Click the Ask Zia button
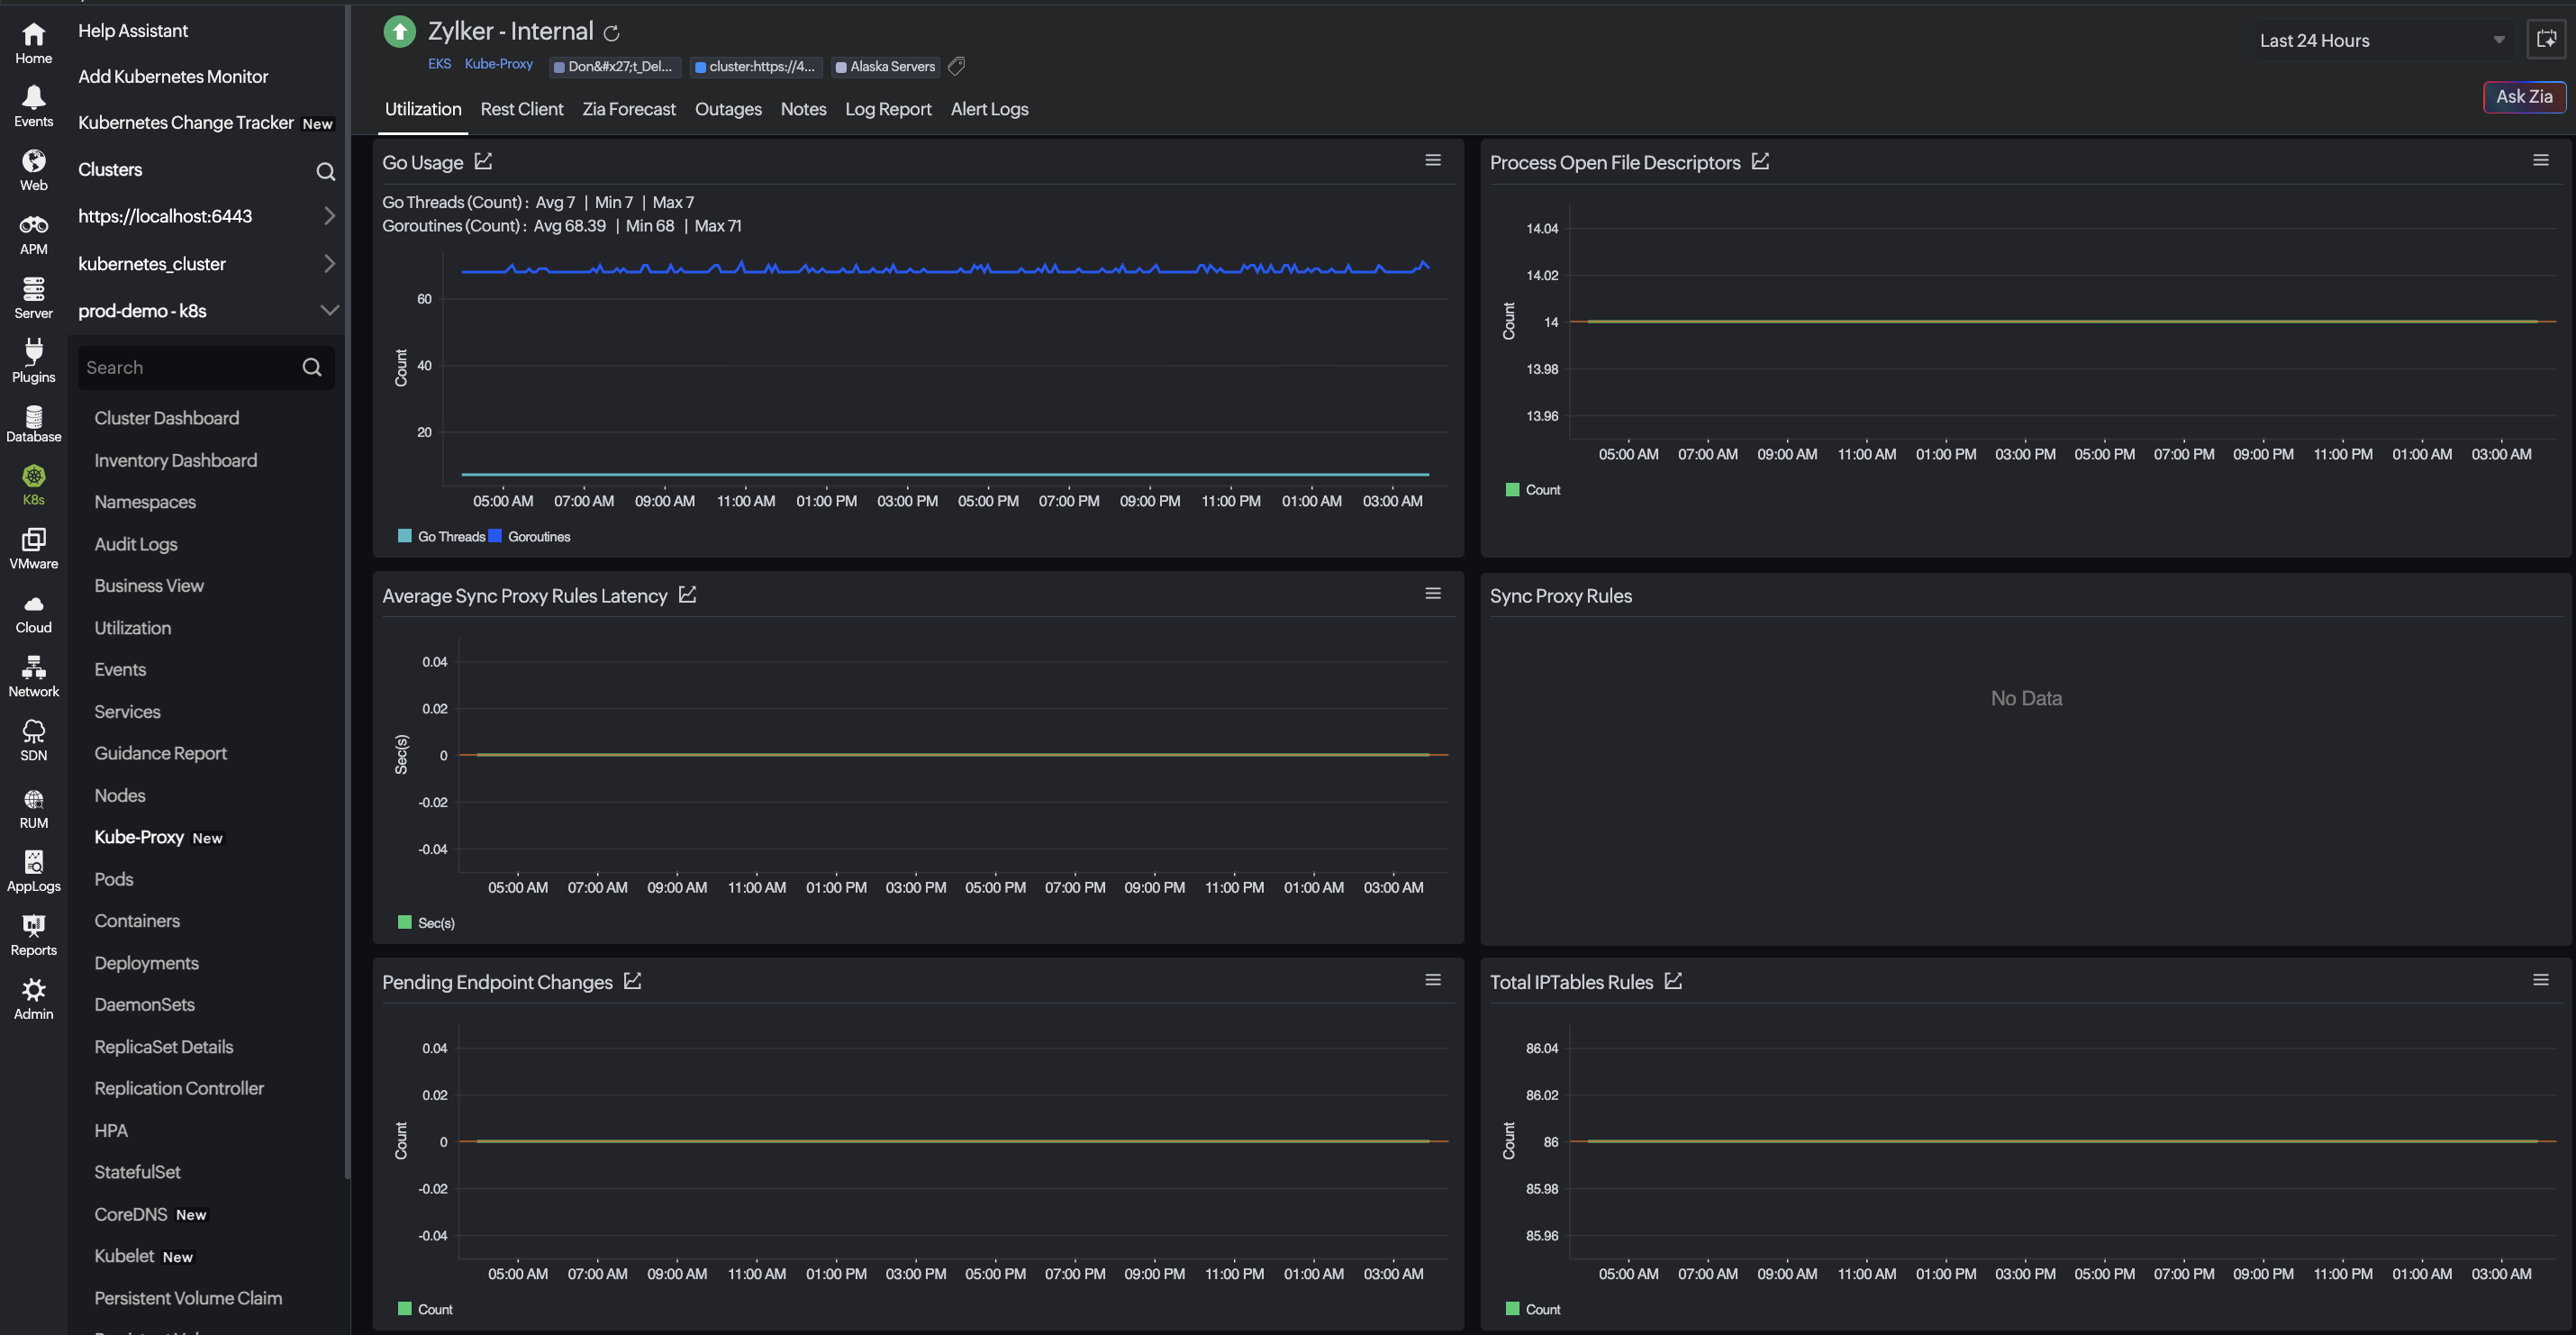Viewport: 2576px width, 1335px height. [x=2524, y=97]
